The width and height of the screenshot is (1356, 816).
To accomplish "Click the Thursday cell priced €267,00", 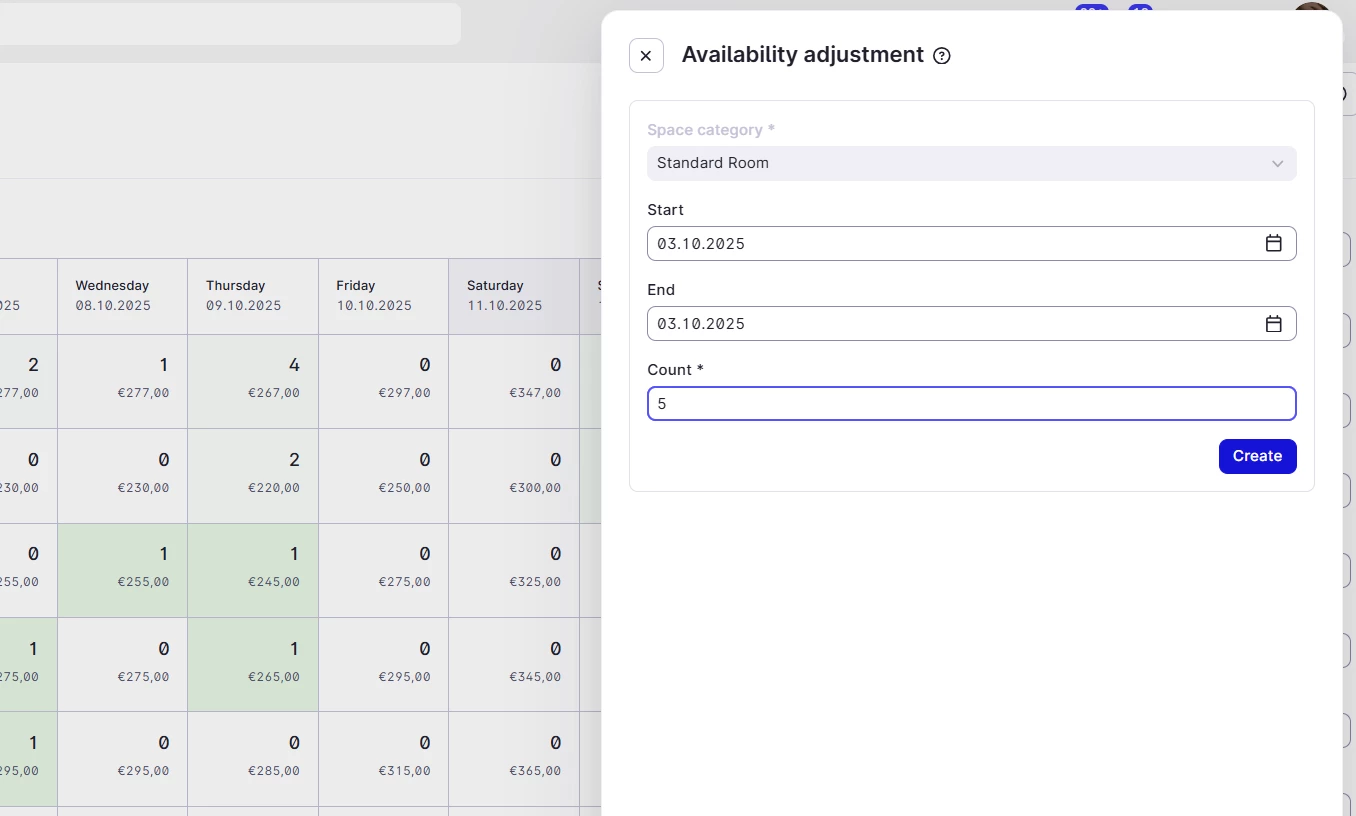I will click(x=252, y=380).
